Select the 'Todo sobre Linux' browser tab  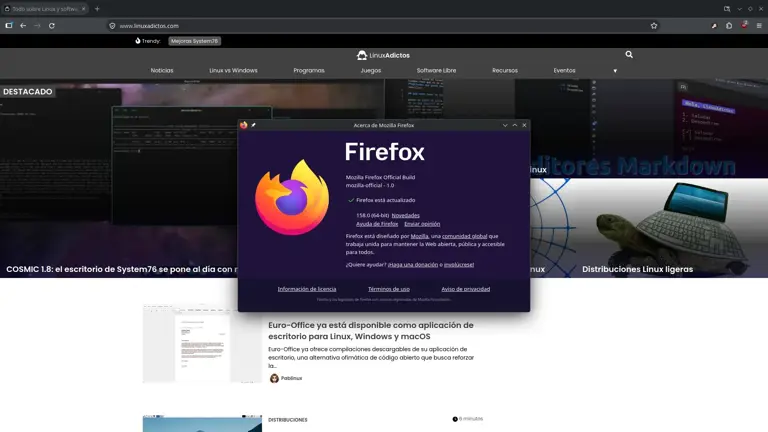(45, 9)
